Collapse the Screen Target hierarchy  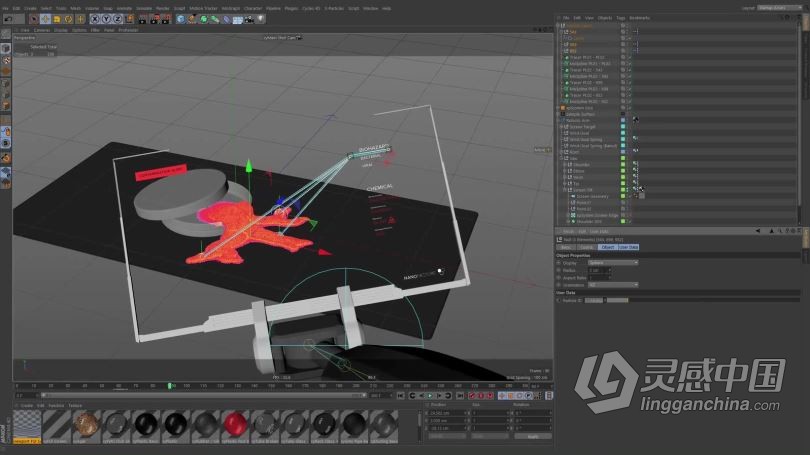[562, 127]
